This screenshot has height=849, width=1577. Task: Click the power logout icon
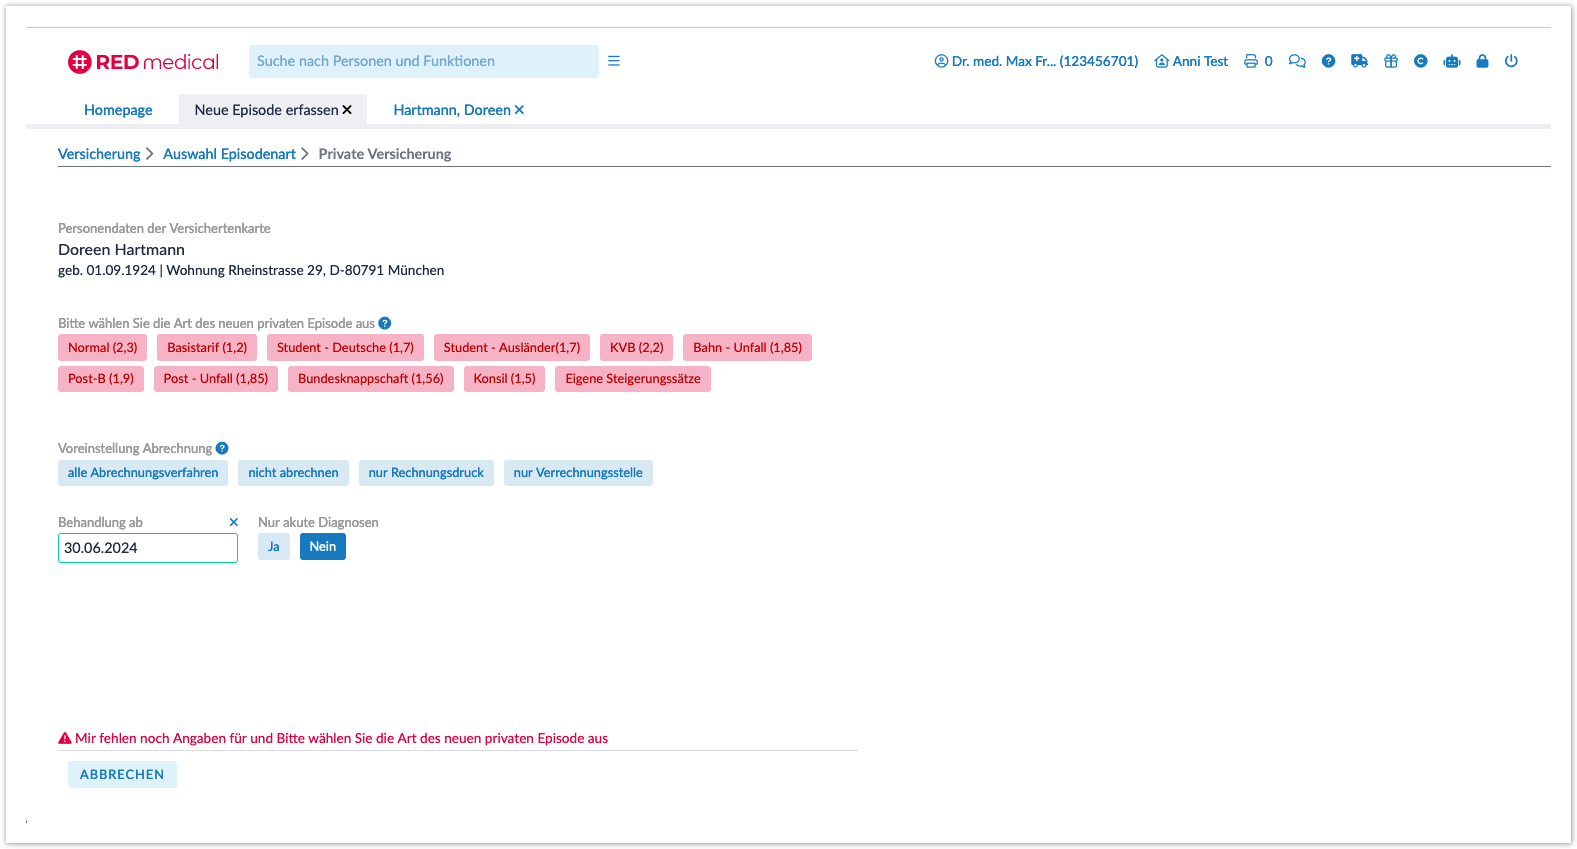[x=1511, y=61]
